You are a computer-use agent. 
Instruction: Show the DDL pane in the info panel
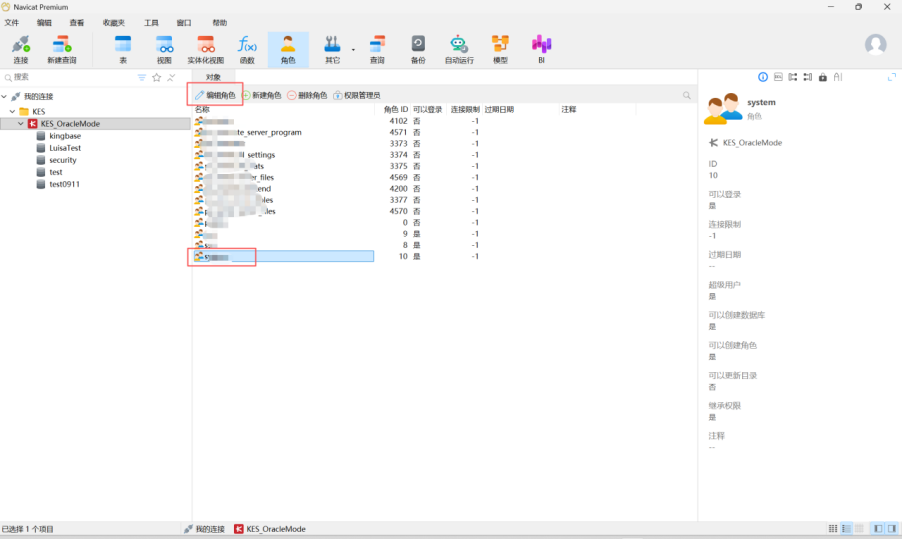[777, 77]
